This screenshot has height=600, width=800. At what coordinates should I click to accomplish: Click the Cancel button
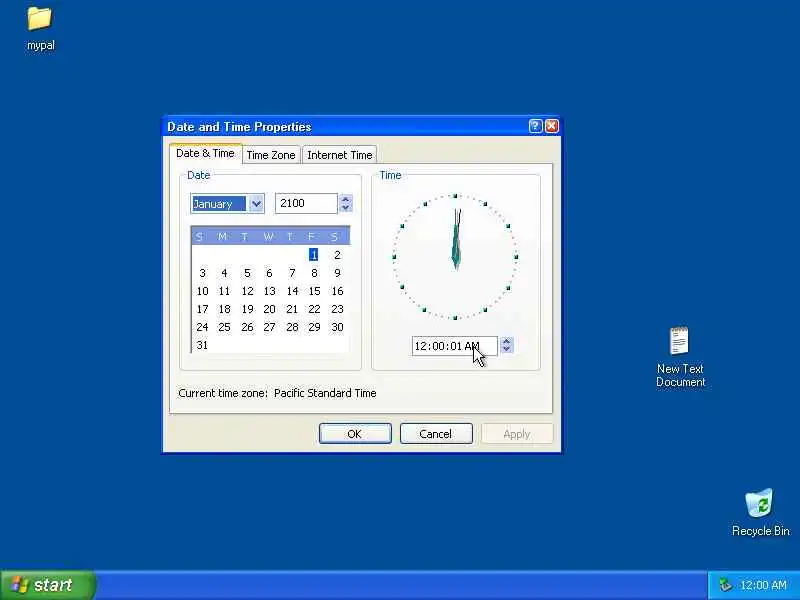coord(436,434)
